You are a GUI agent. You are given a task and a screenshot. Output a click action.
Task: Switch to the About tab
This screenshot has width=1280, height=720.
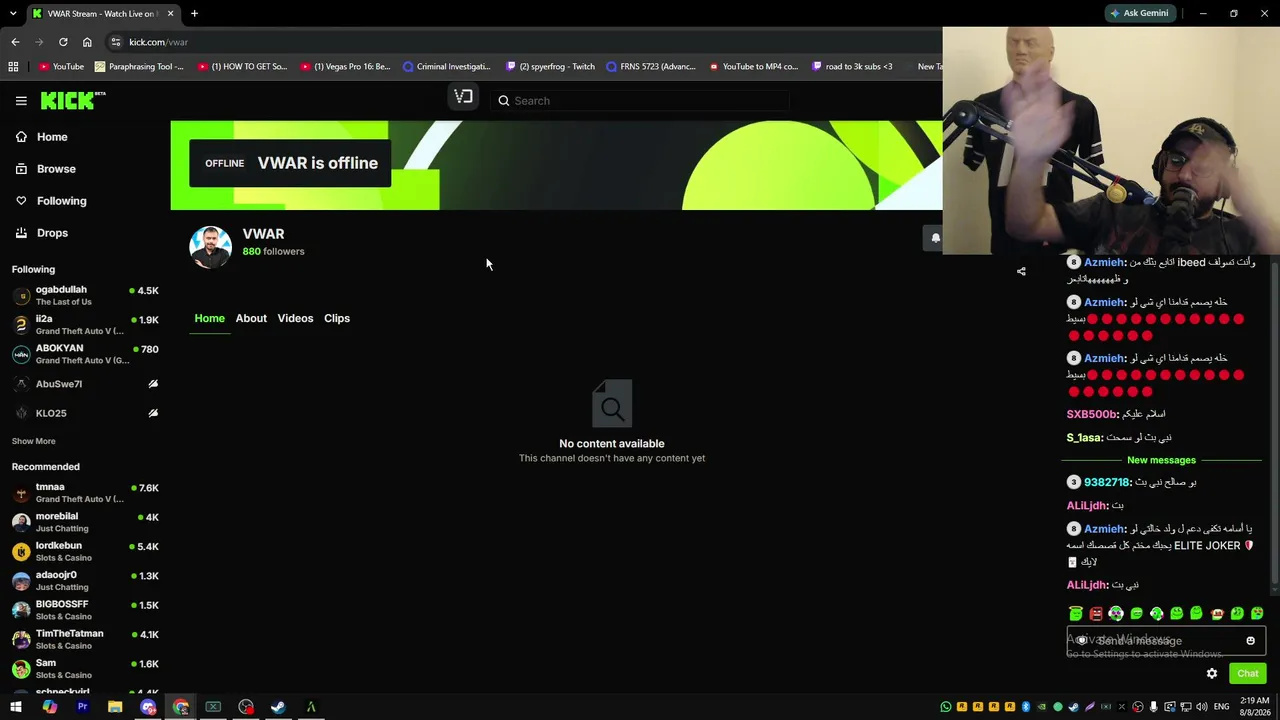pyautogui.click(x=251, y=318)
